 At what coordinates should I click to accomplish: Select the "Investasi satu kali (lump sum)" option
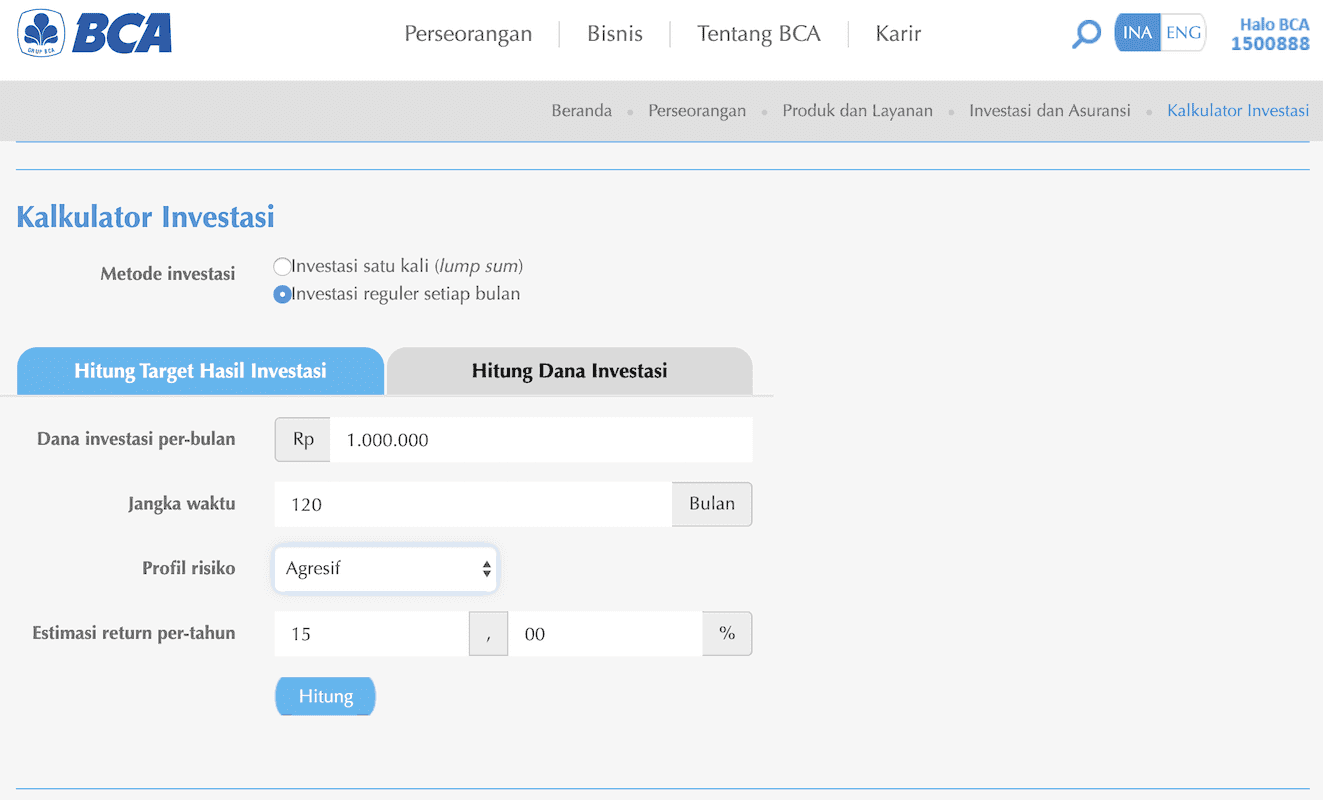(x=282, y=266)
